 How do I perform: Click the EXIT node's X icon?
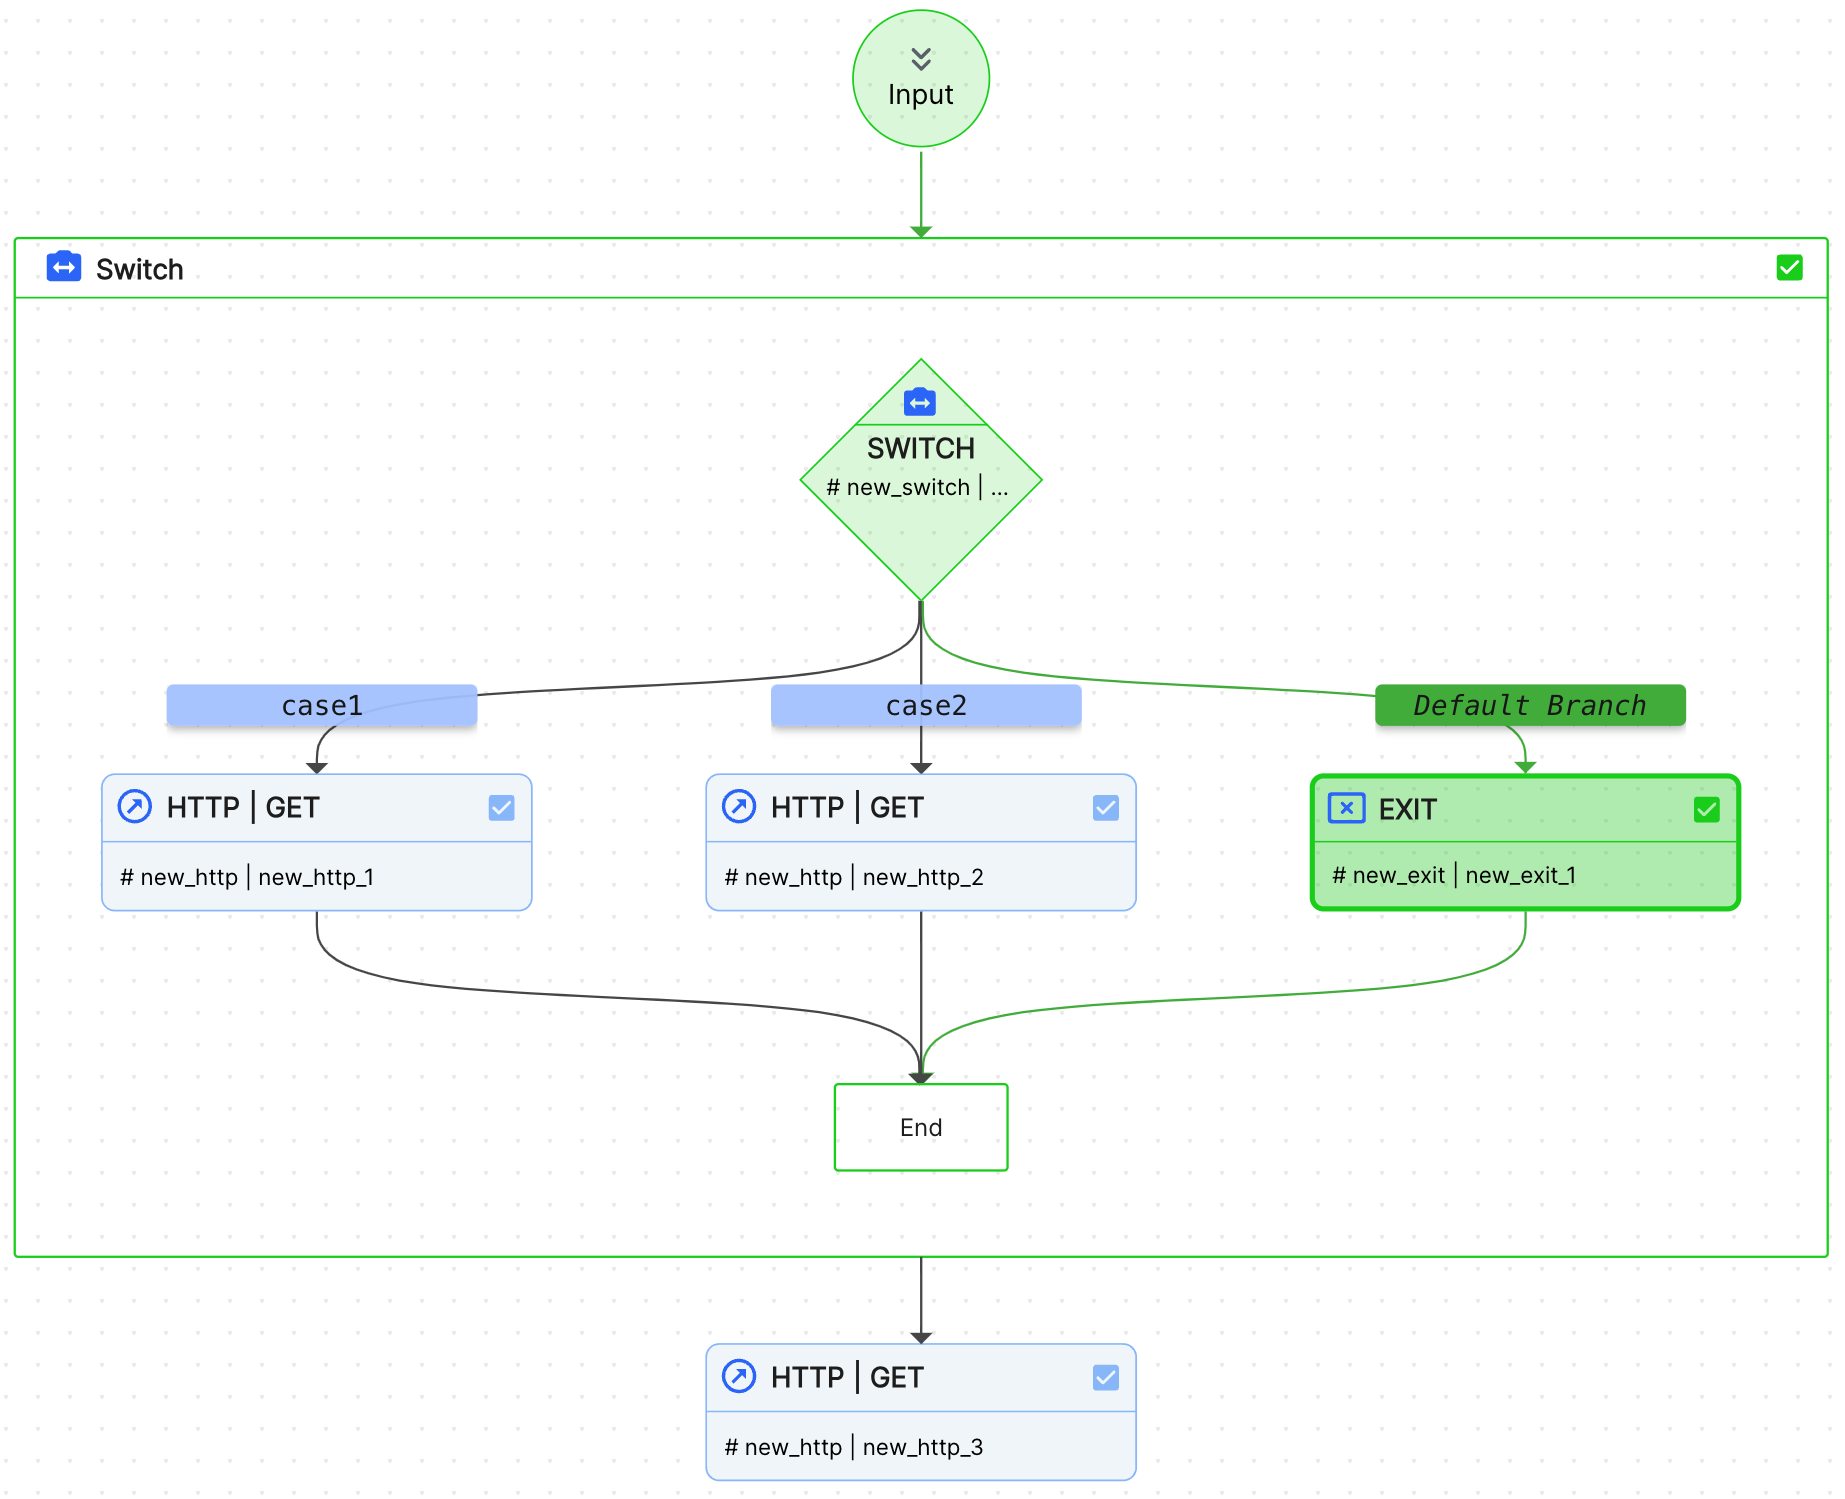point(1346,808)
